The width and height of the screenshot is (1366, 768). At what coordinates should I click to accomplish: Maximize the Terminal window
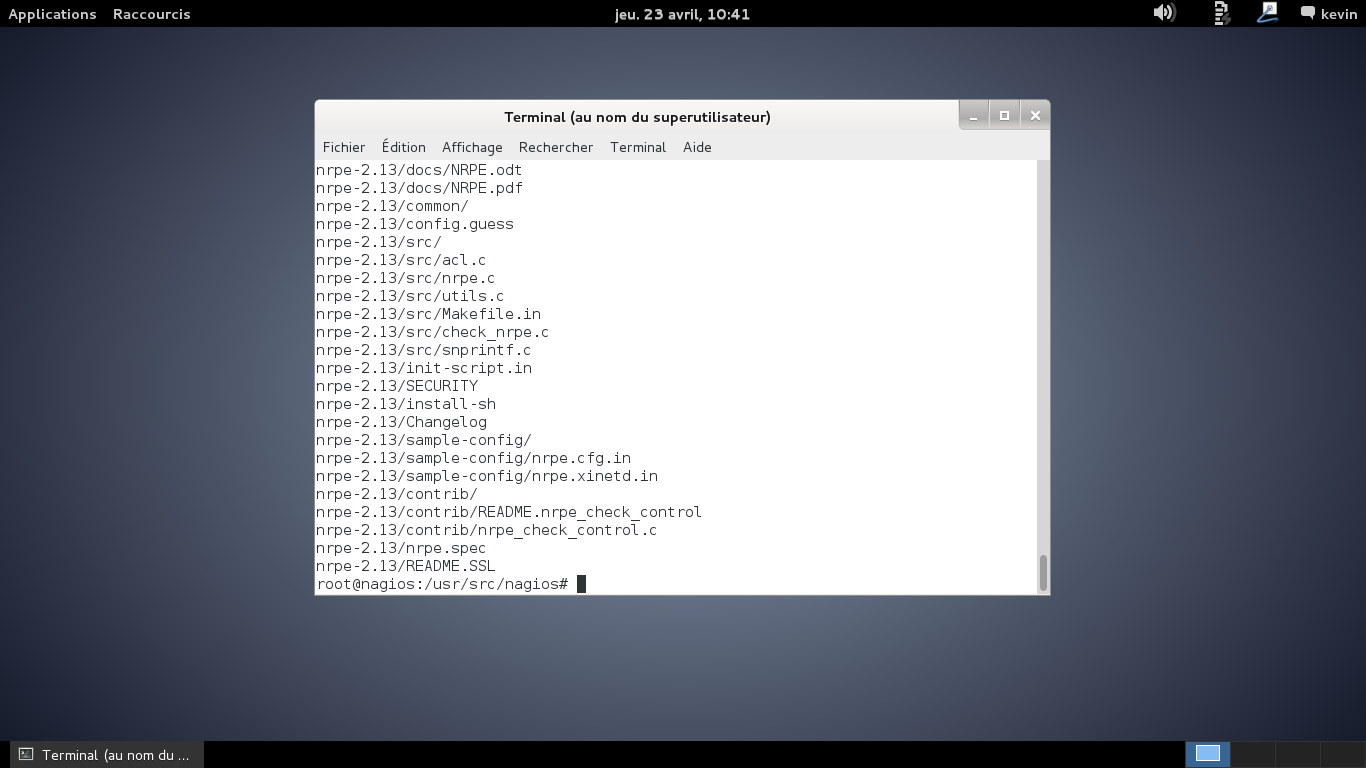point(1004,116)
